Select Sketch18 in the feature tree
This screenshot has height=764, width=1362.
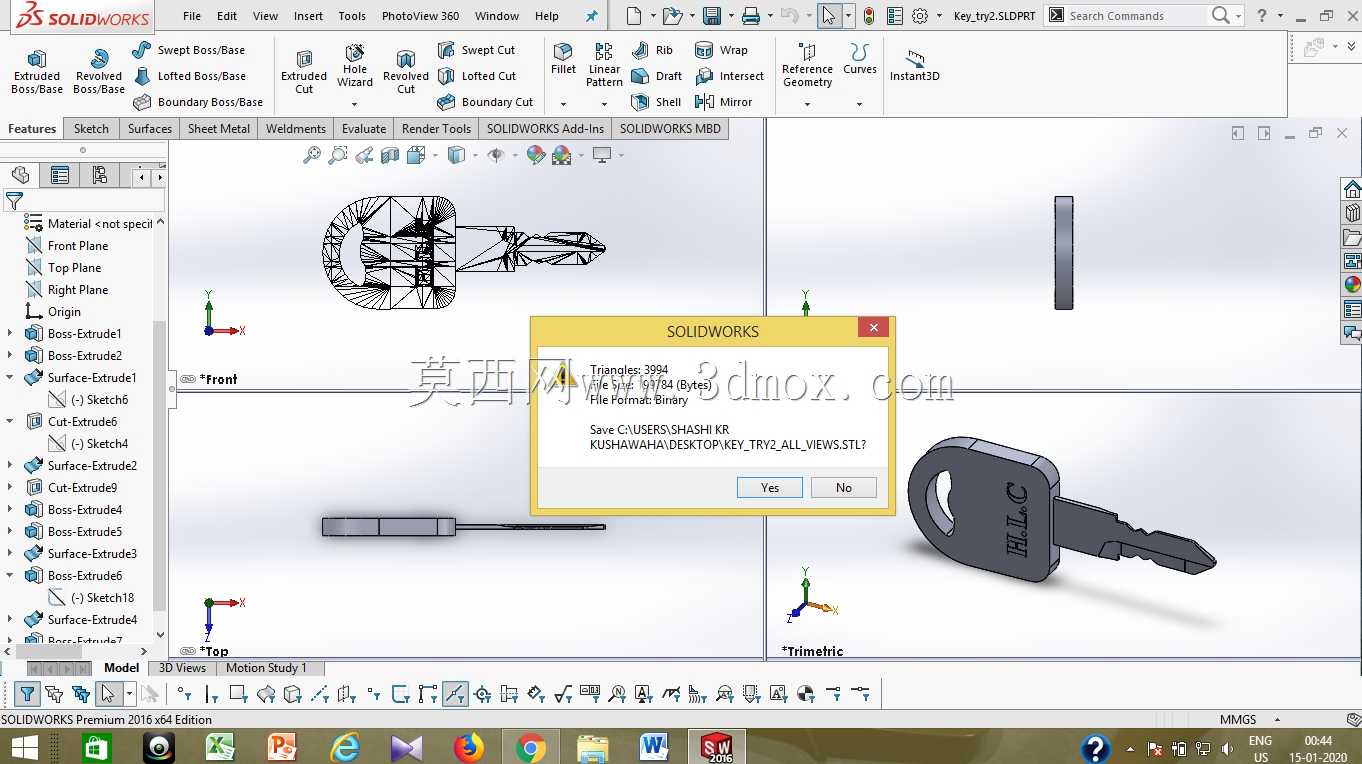point(91,598)
